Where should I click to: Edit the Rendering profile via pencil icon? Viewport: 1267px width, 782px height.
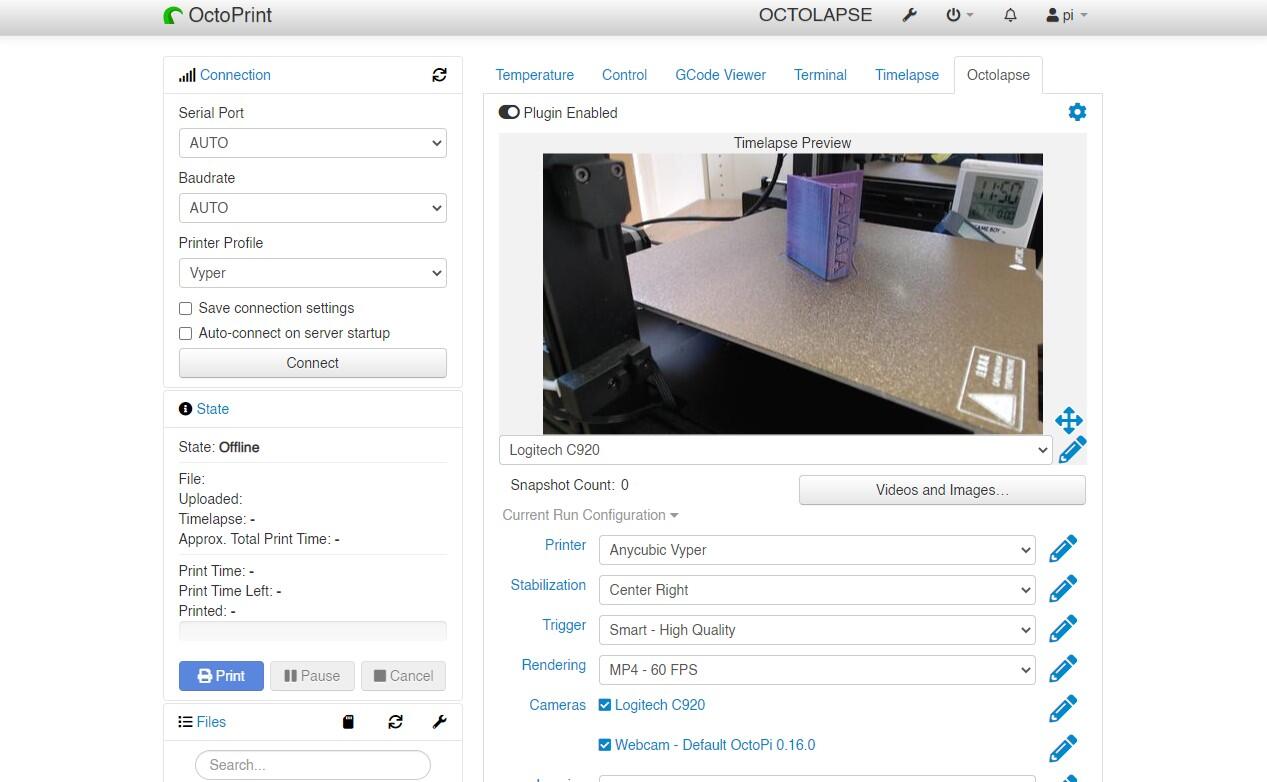pos(1062,669)
